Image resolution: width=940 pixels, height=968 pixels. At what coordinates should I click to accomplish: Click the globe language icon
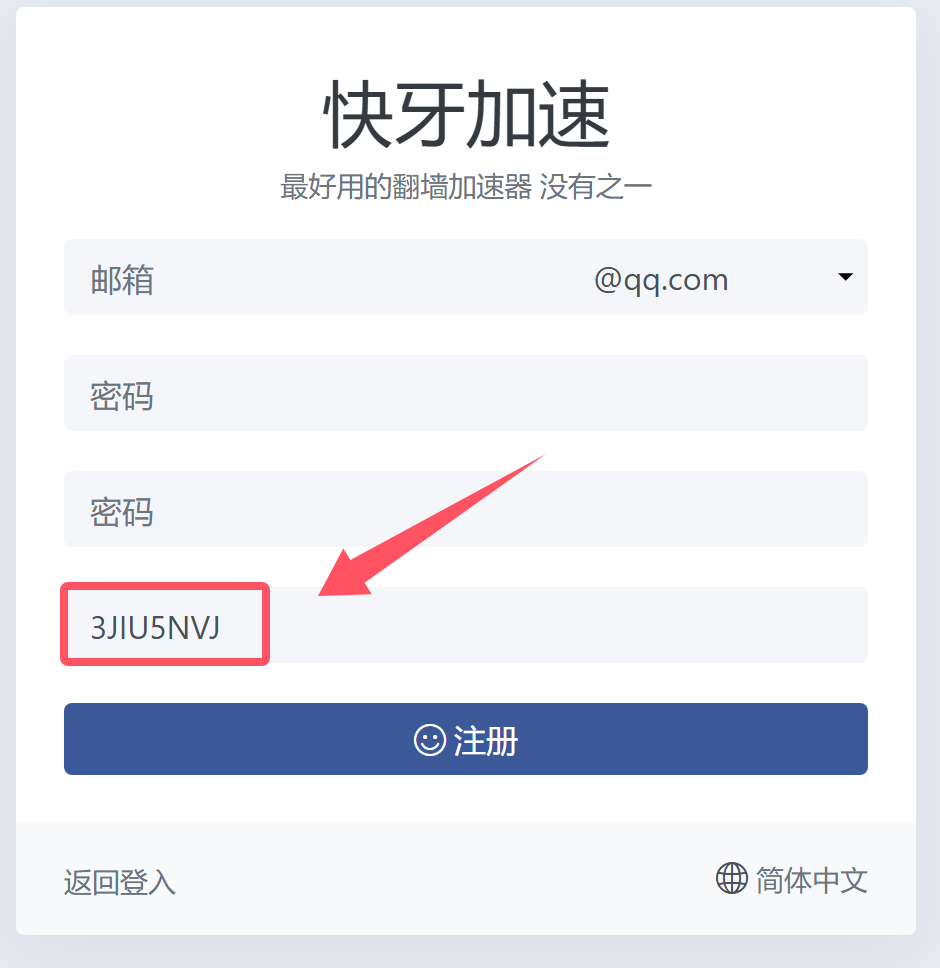[x=732, y=878]
